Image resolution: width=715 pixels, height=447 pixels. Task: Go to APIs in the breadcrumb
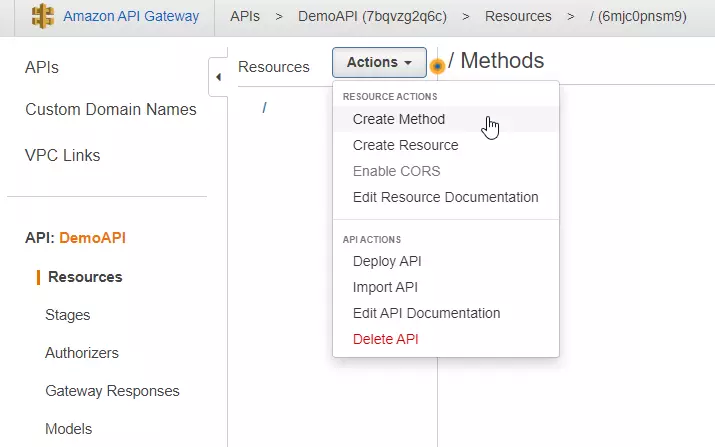click(x=245, y=16)
